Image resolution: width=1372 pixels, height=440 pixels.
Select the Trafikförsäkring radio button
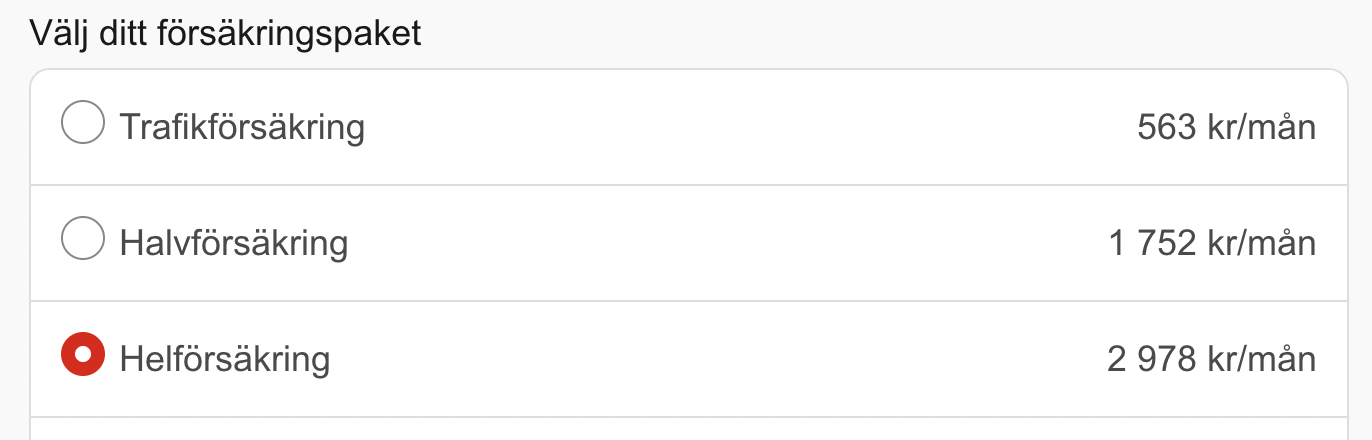(x=83, y=125)
